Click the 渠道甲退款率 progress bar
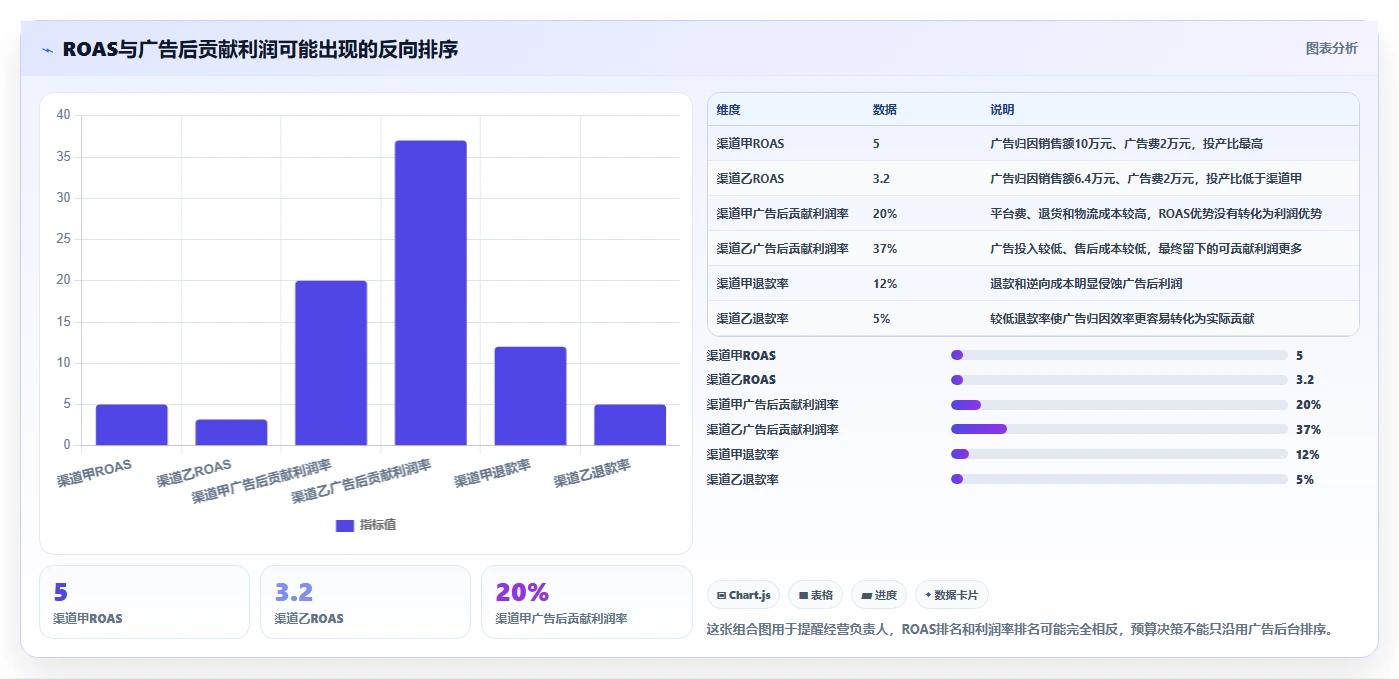 (x=1119, y=454)
